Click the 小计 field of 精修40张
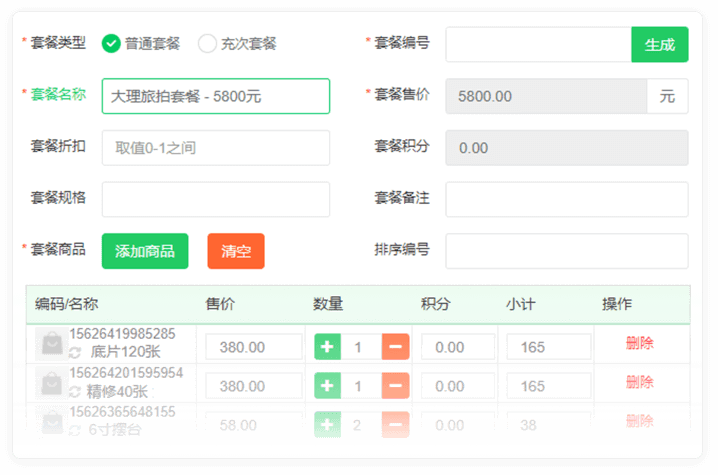Screen dimensions: 718x475 pos(549,386)
